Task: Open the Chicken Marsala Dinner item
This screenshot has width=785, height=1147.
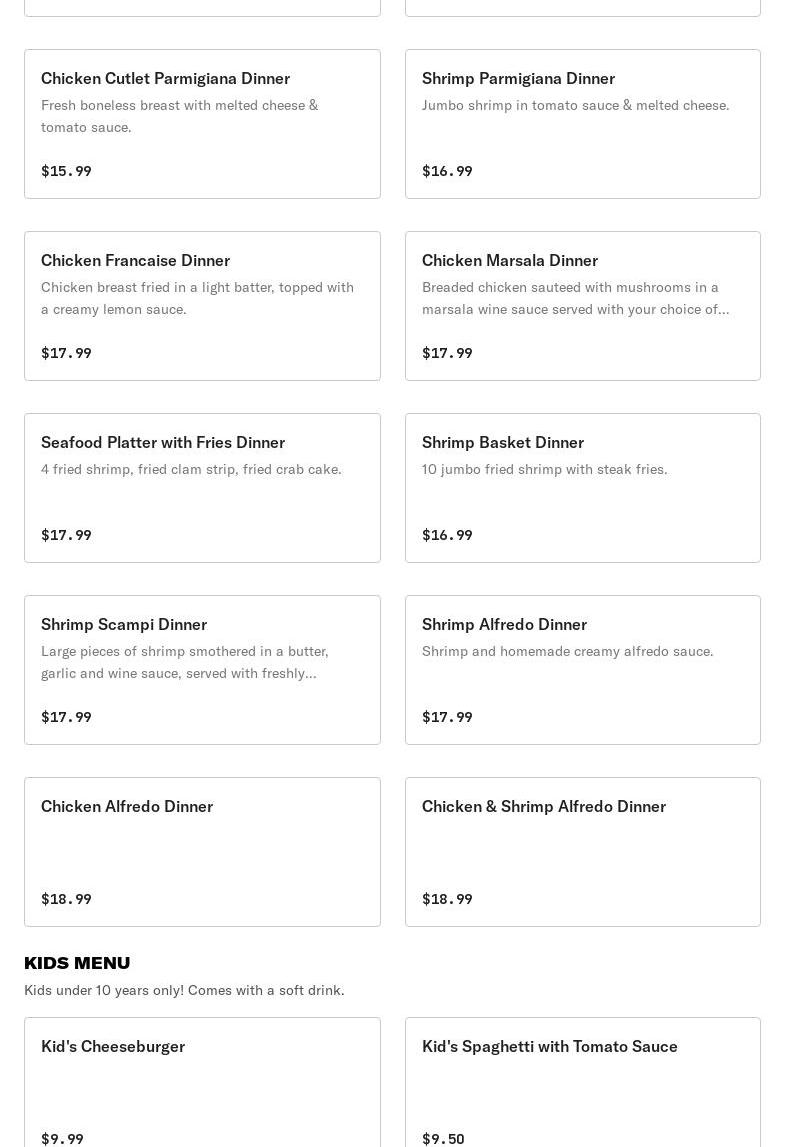Action: tap(509, 260)
